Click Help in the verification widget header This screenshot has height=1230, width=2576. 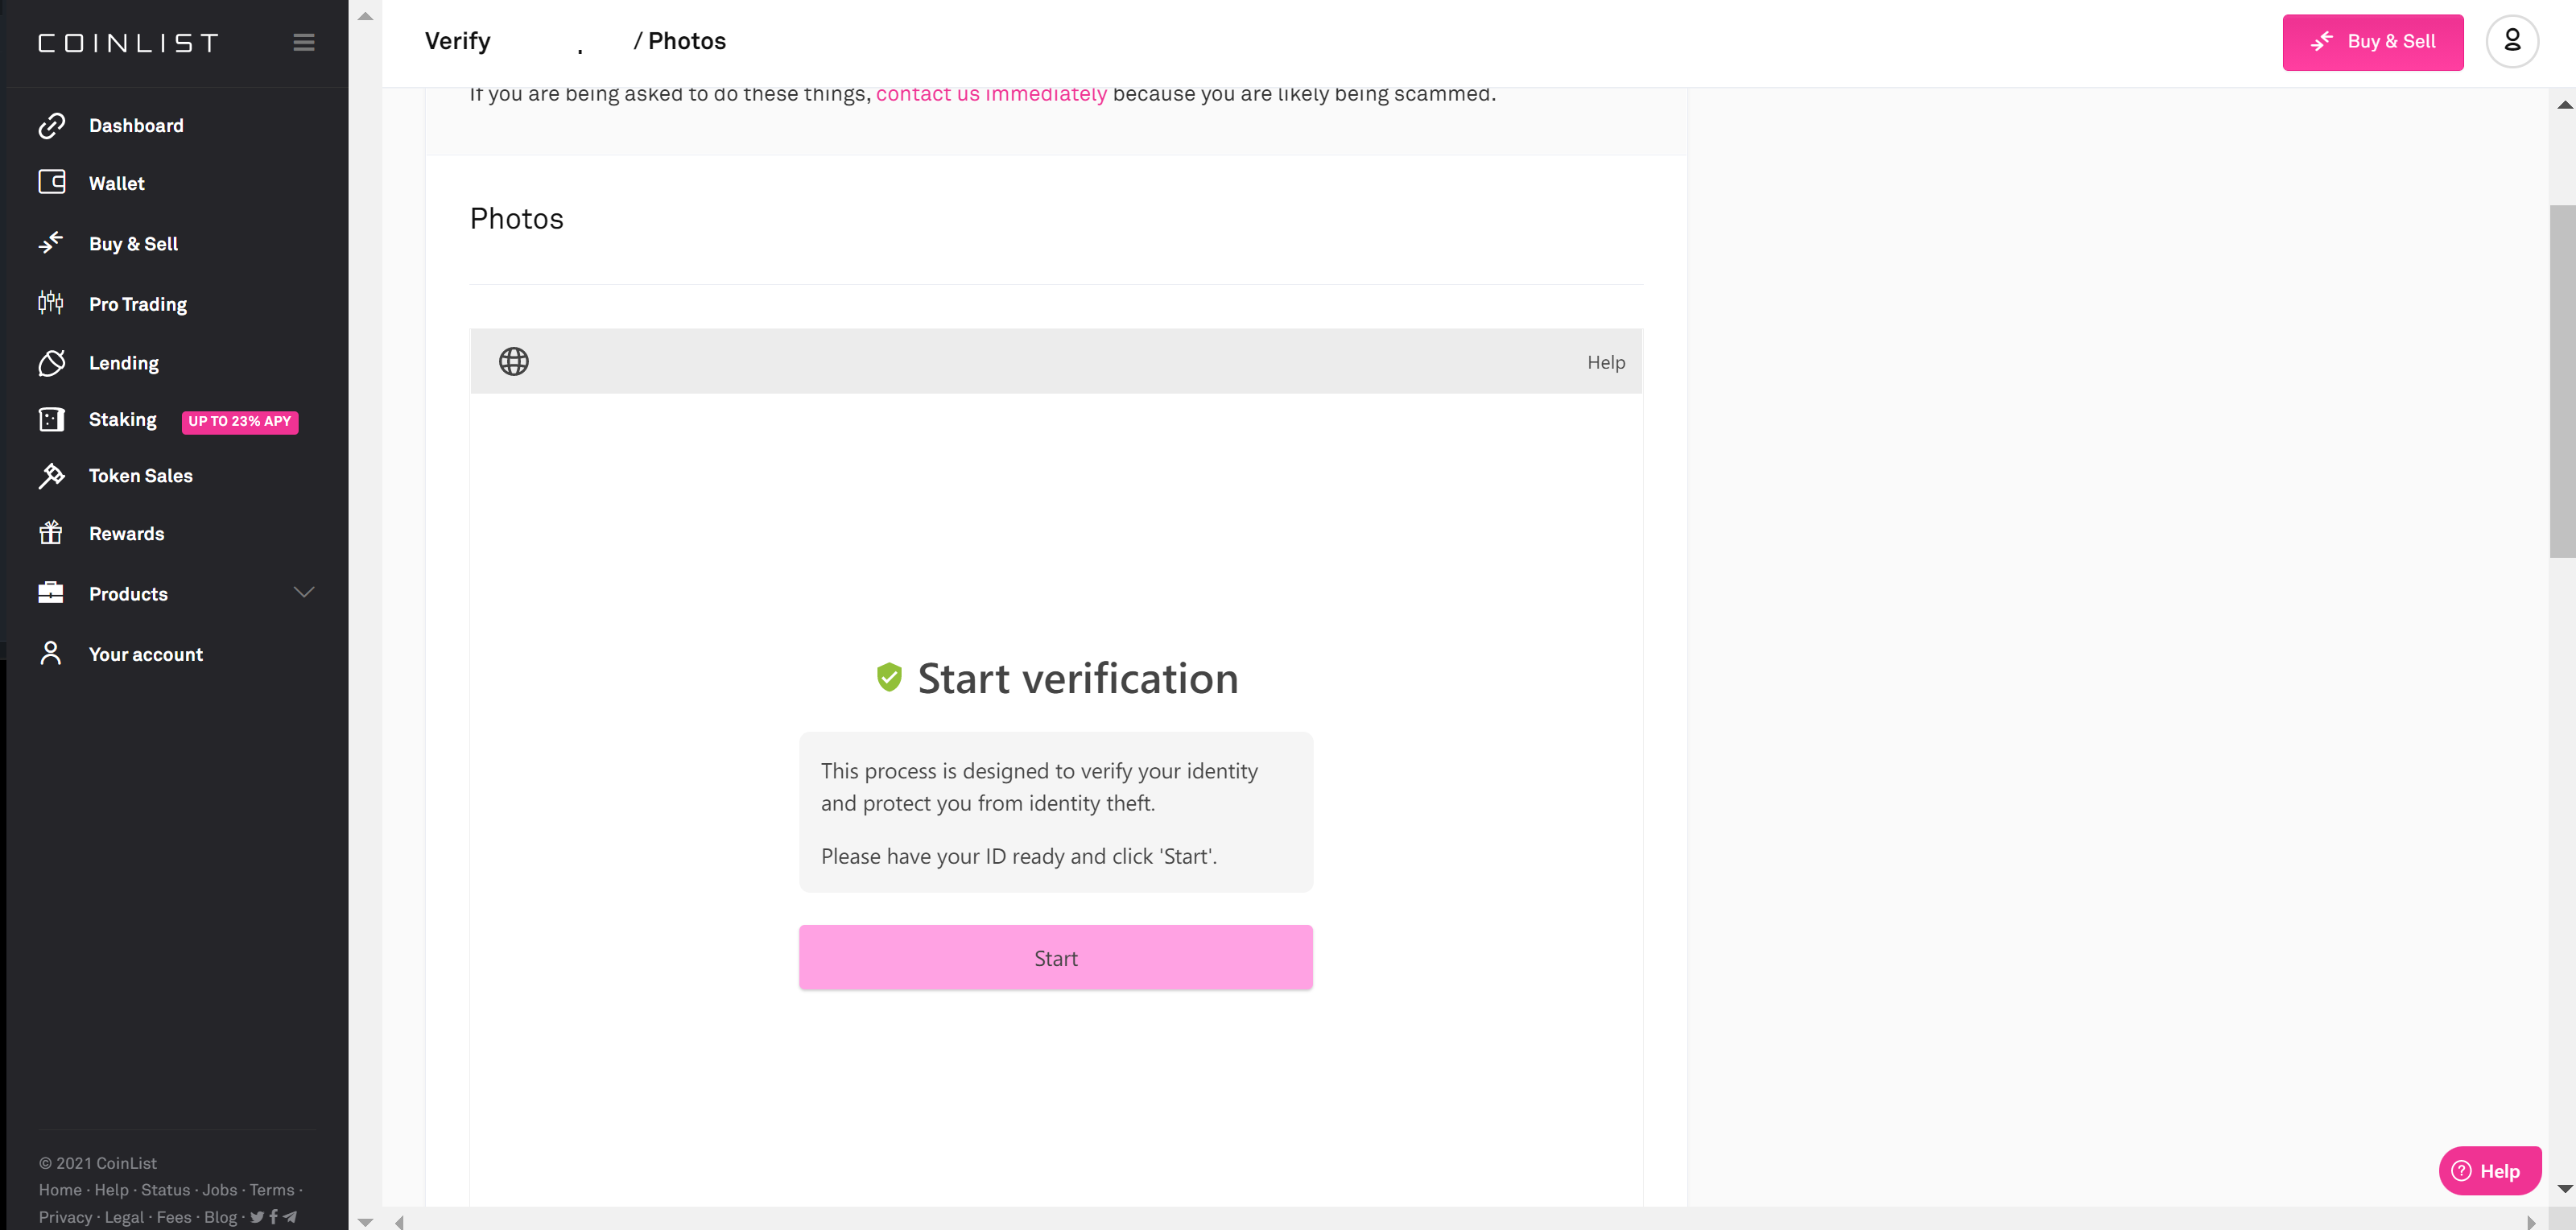pyautogui.click(x=1605, y=362)
